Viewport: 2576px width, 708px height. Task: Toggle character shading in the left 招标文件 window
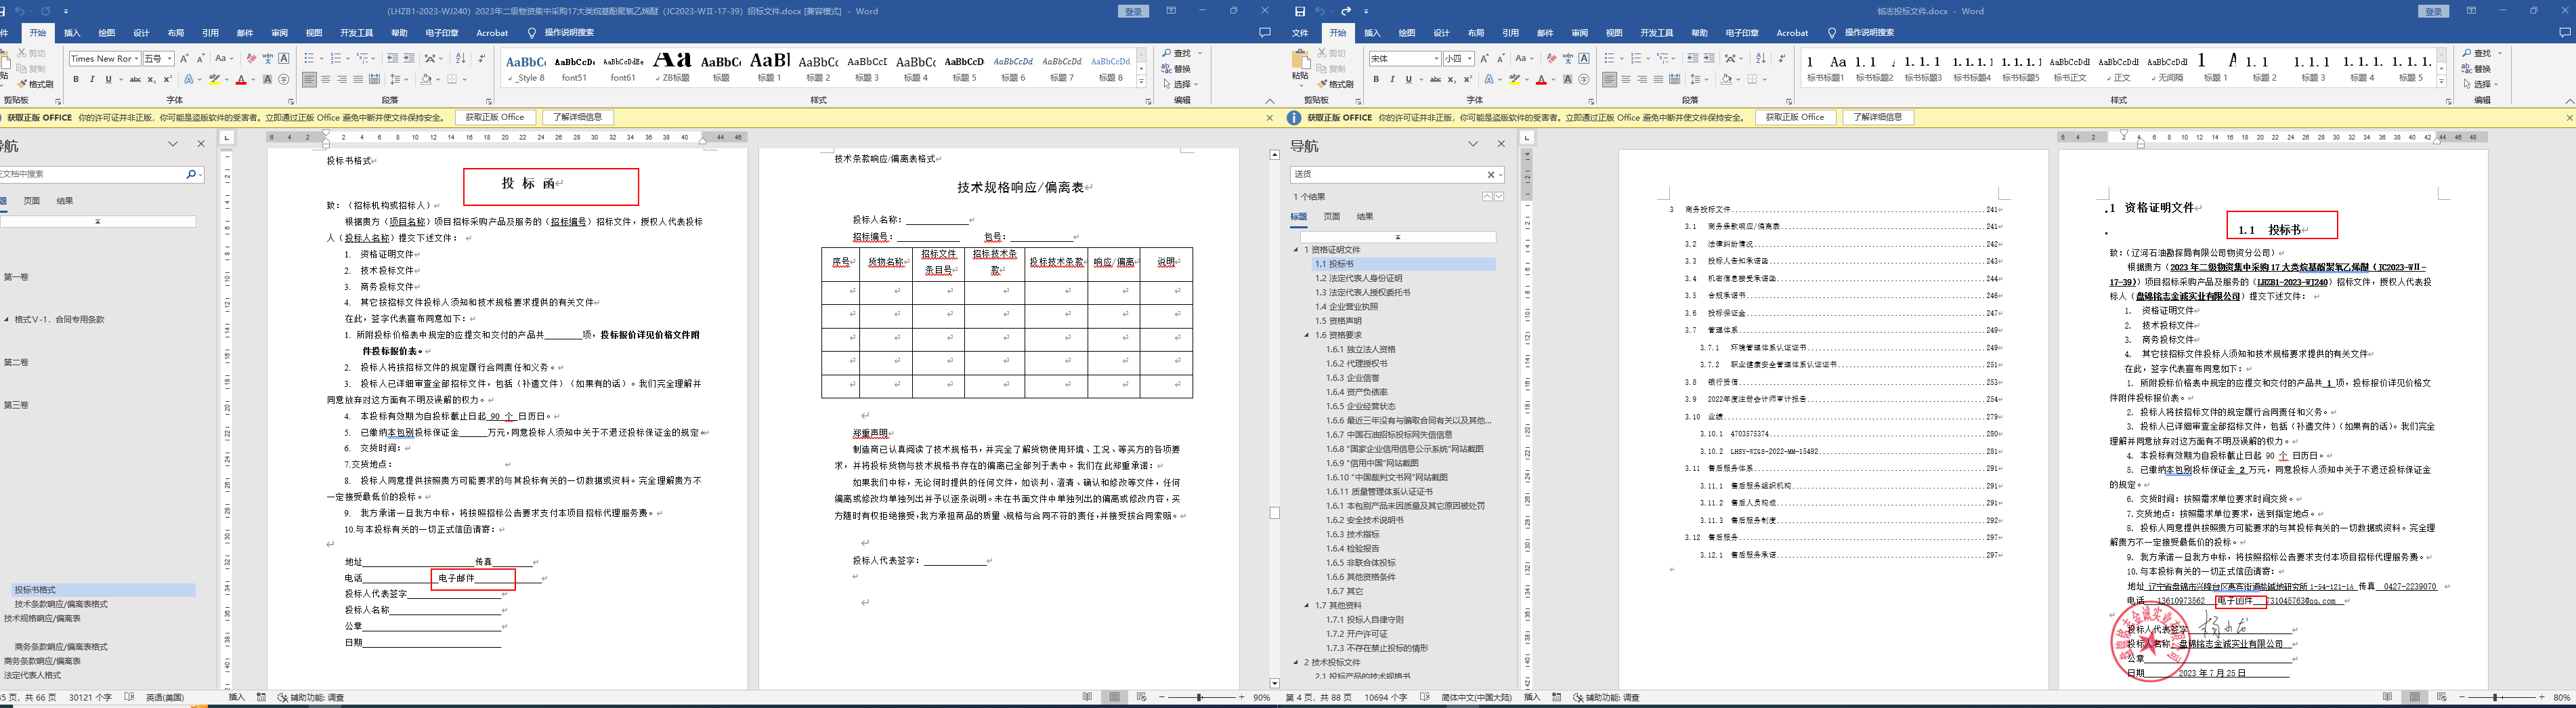(x=267, y=79)
